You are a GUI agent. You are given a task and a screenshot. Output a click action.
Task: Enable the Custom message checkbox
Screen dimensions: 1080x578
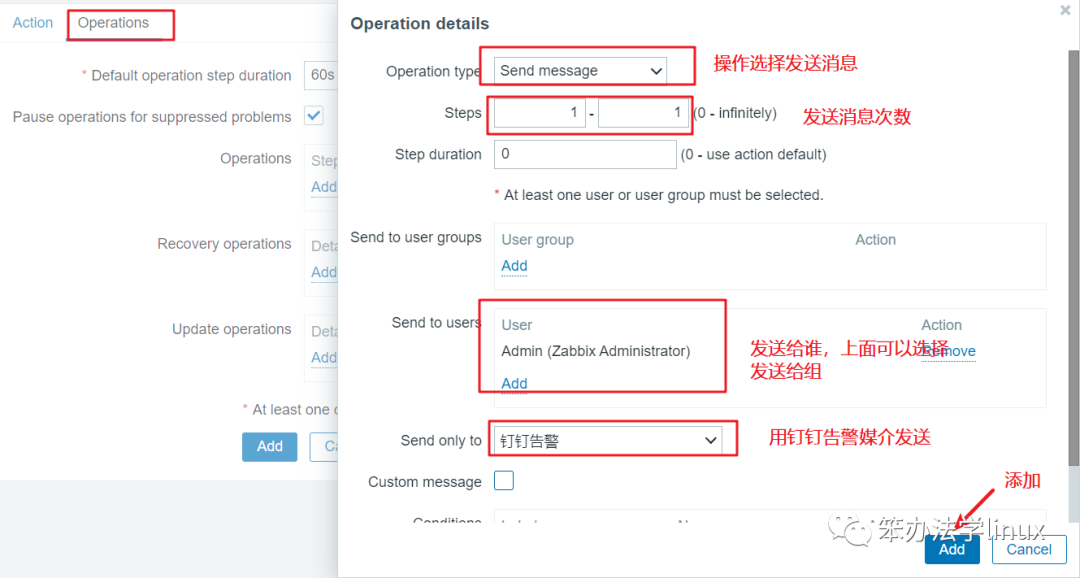503,480
